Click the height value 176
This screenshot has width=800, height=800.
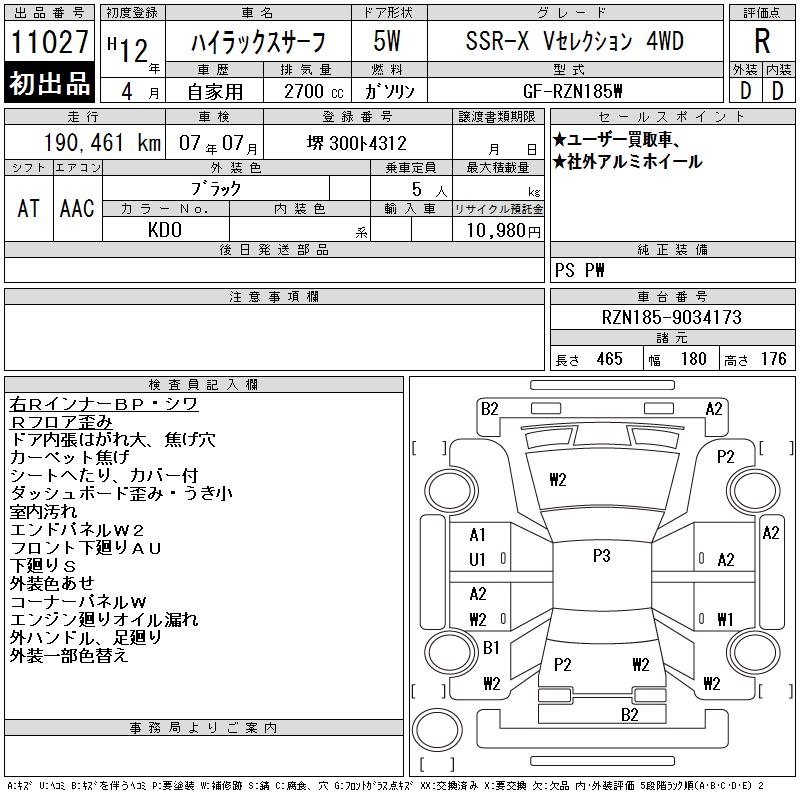click(773, 359)
